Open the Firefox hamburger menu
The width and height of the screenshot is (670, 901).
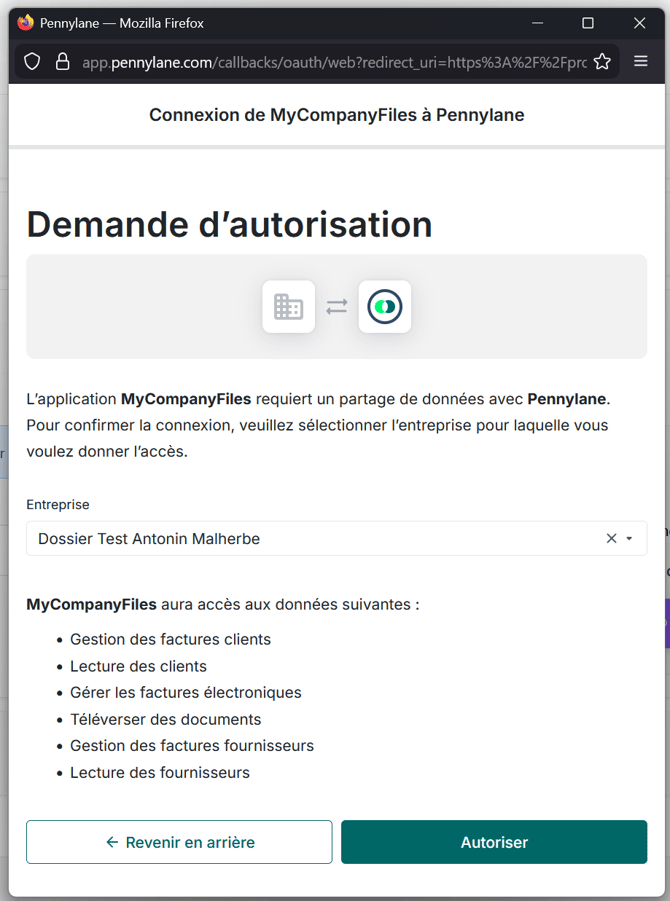640,61
